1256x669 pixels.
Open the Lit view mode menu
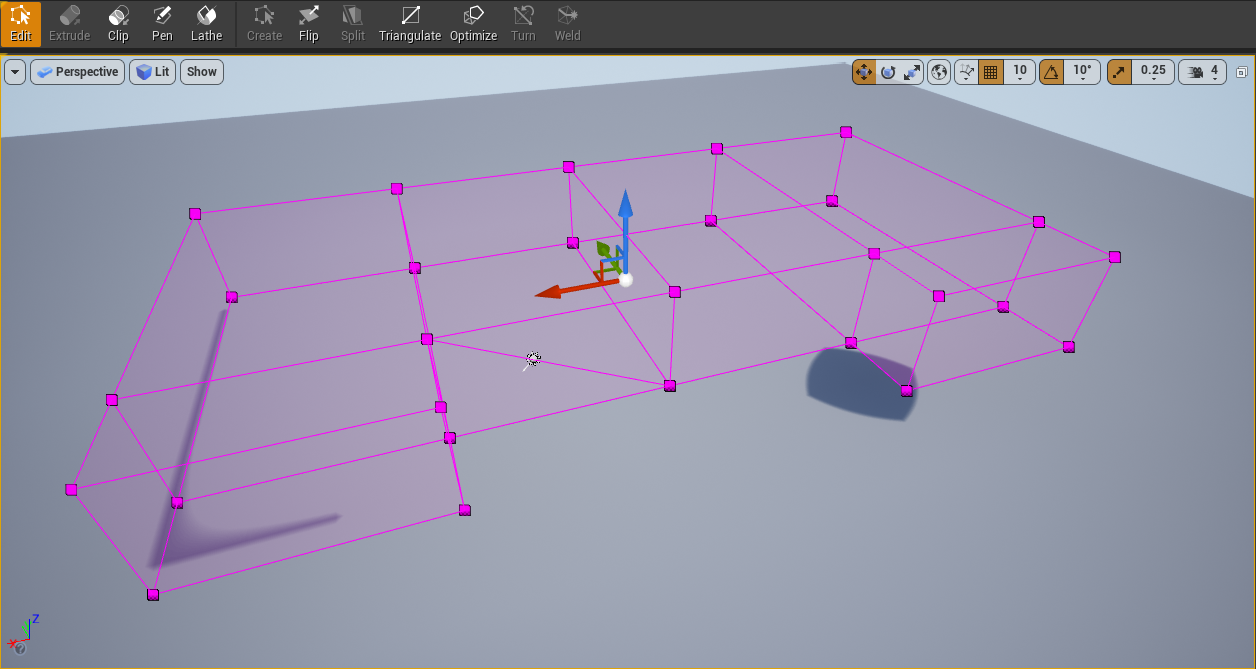[x=152, y=72]
